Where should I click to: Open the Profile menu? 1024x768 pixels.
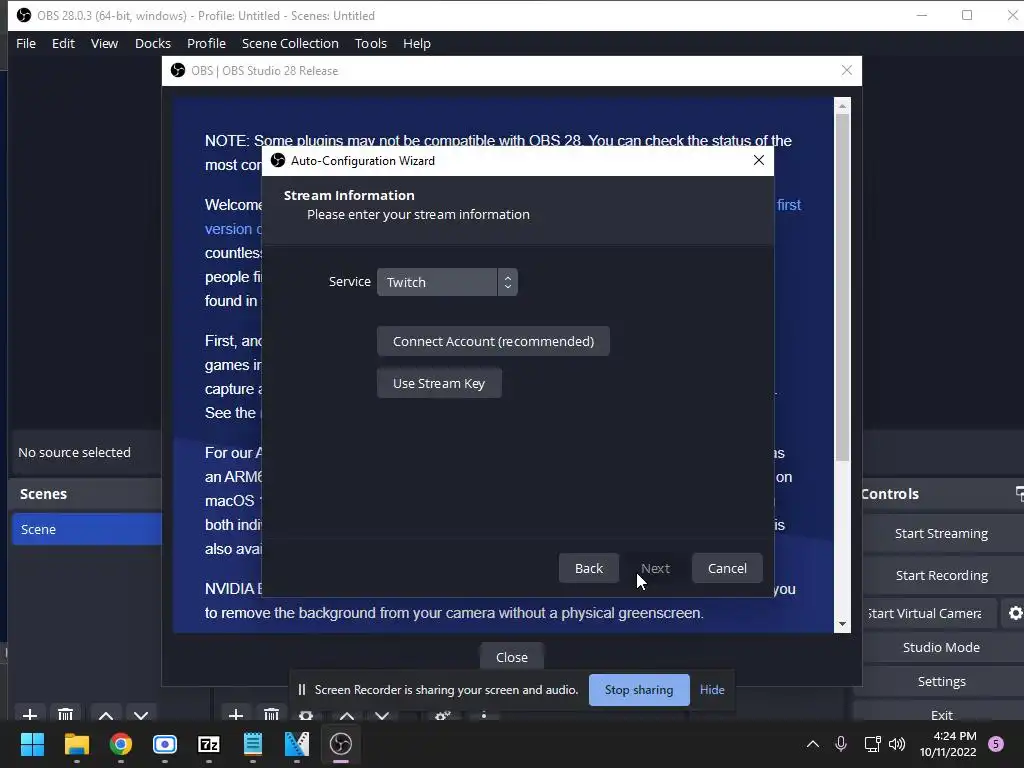206,44
